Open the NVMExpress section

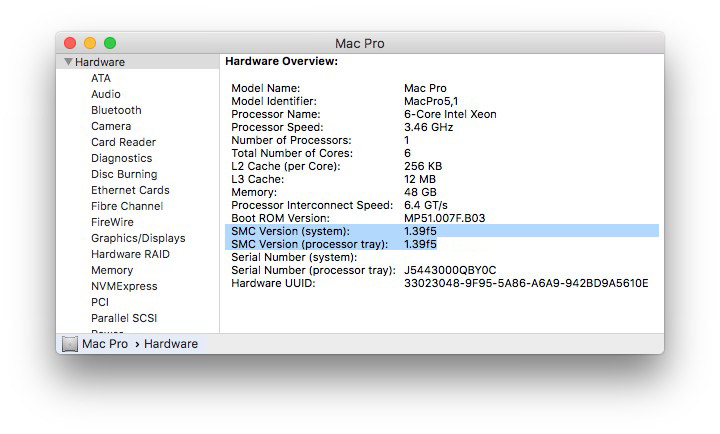point(124,286)
